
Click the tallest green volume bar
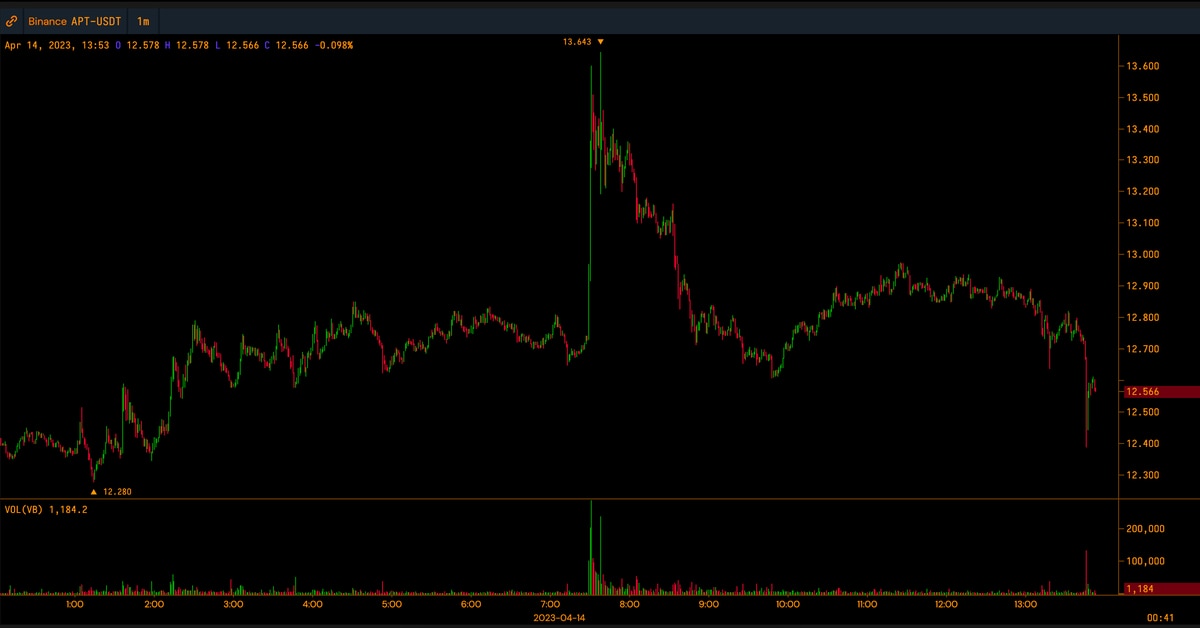pos(591,550)
